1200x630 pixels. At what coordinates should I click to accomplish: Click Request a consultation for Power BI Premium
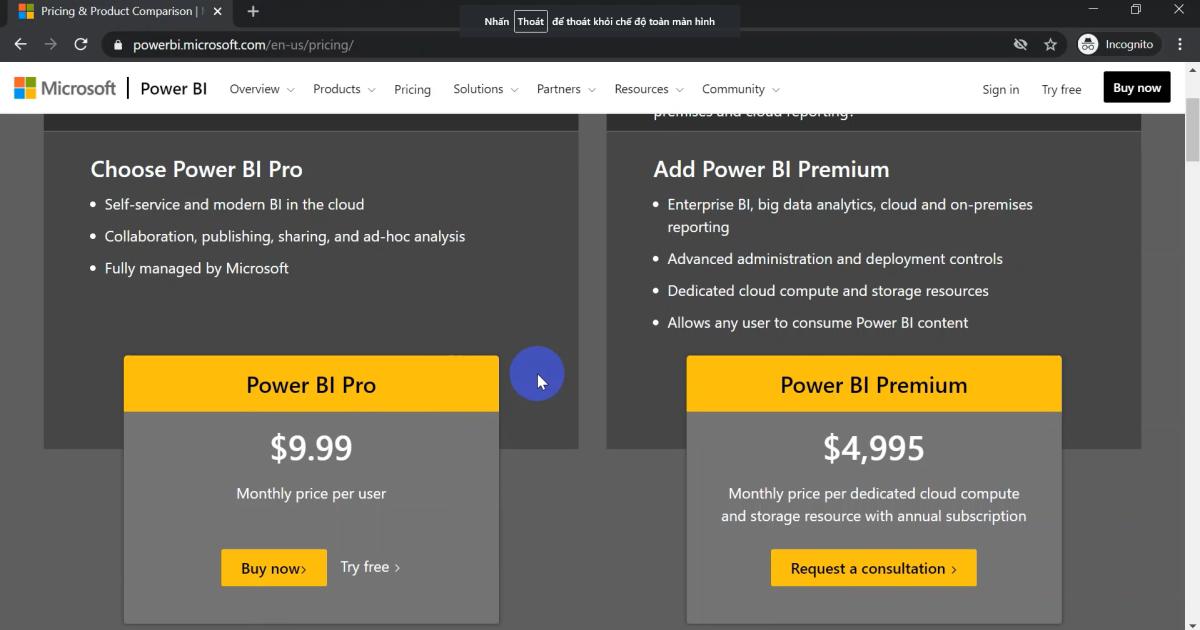tap(873, 567)
